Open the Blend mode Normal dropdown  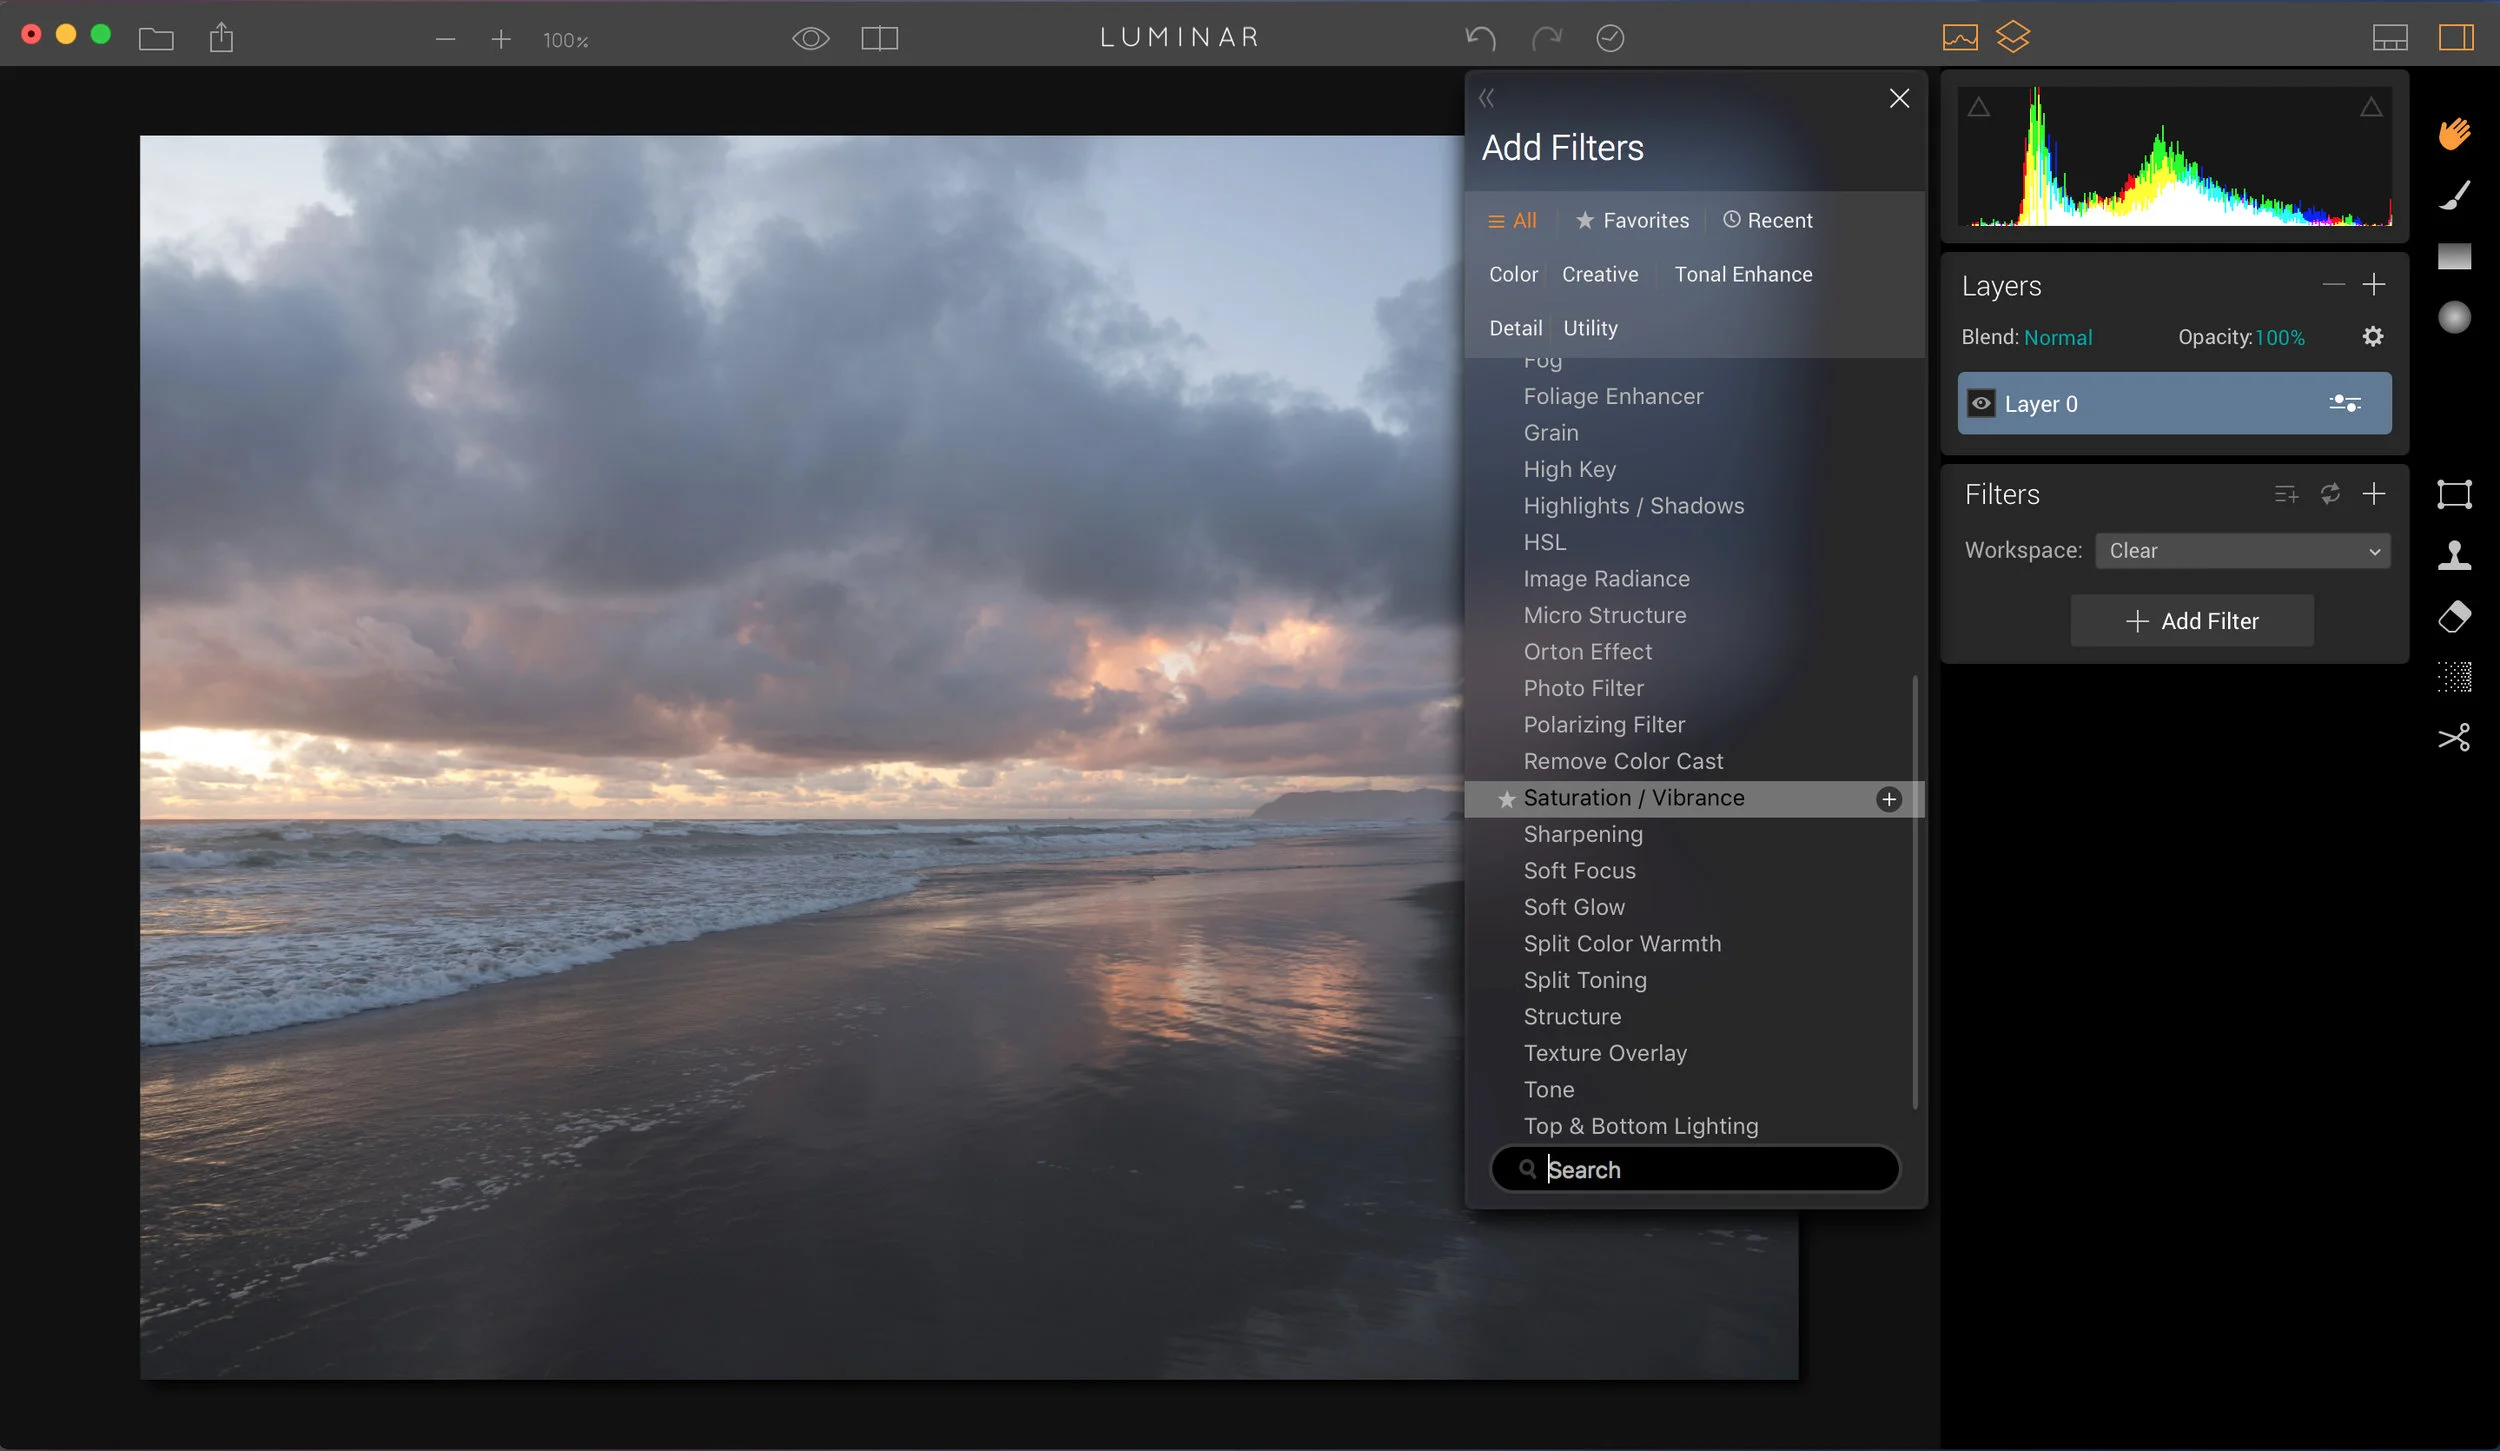(2057, 338)
